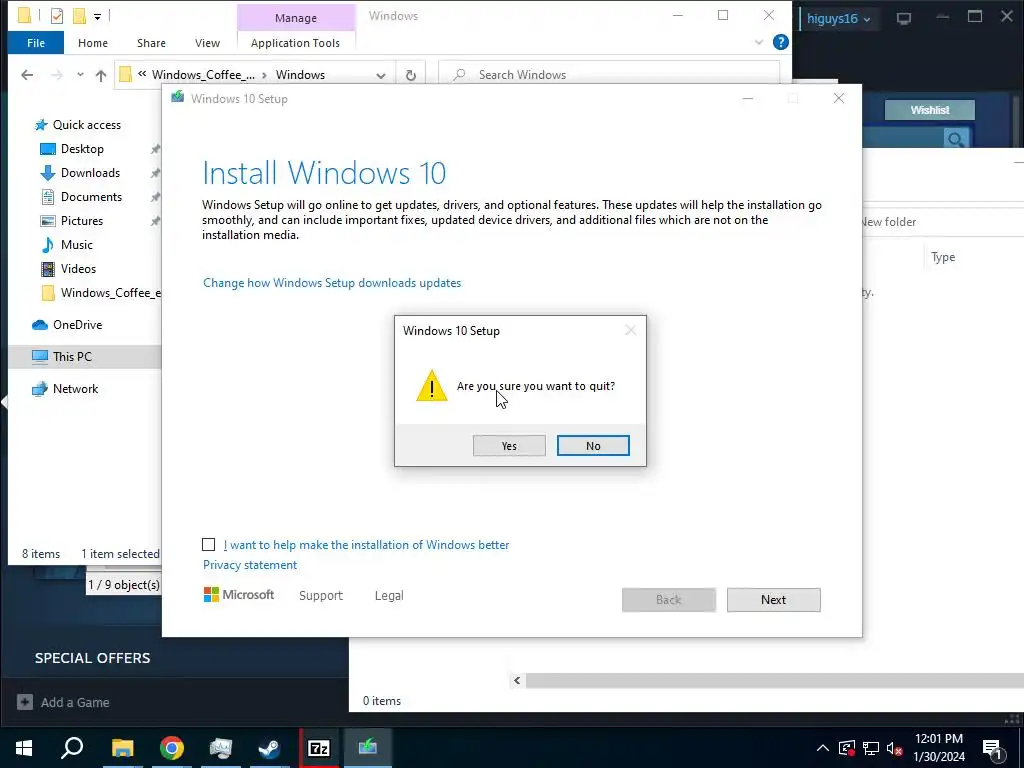Open Change how Windows Setup downloads updates

(332, 283)
